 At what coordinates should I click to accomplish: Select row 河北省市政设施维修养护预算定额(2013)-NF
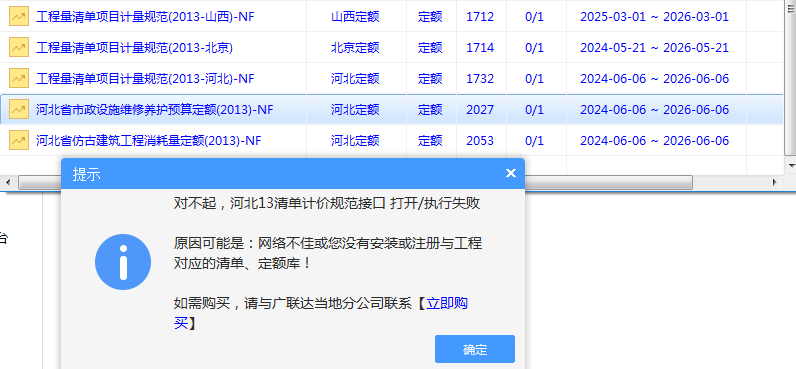coord(391,110)
